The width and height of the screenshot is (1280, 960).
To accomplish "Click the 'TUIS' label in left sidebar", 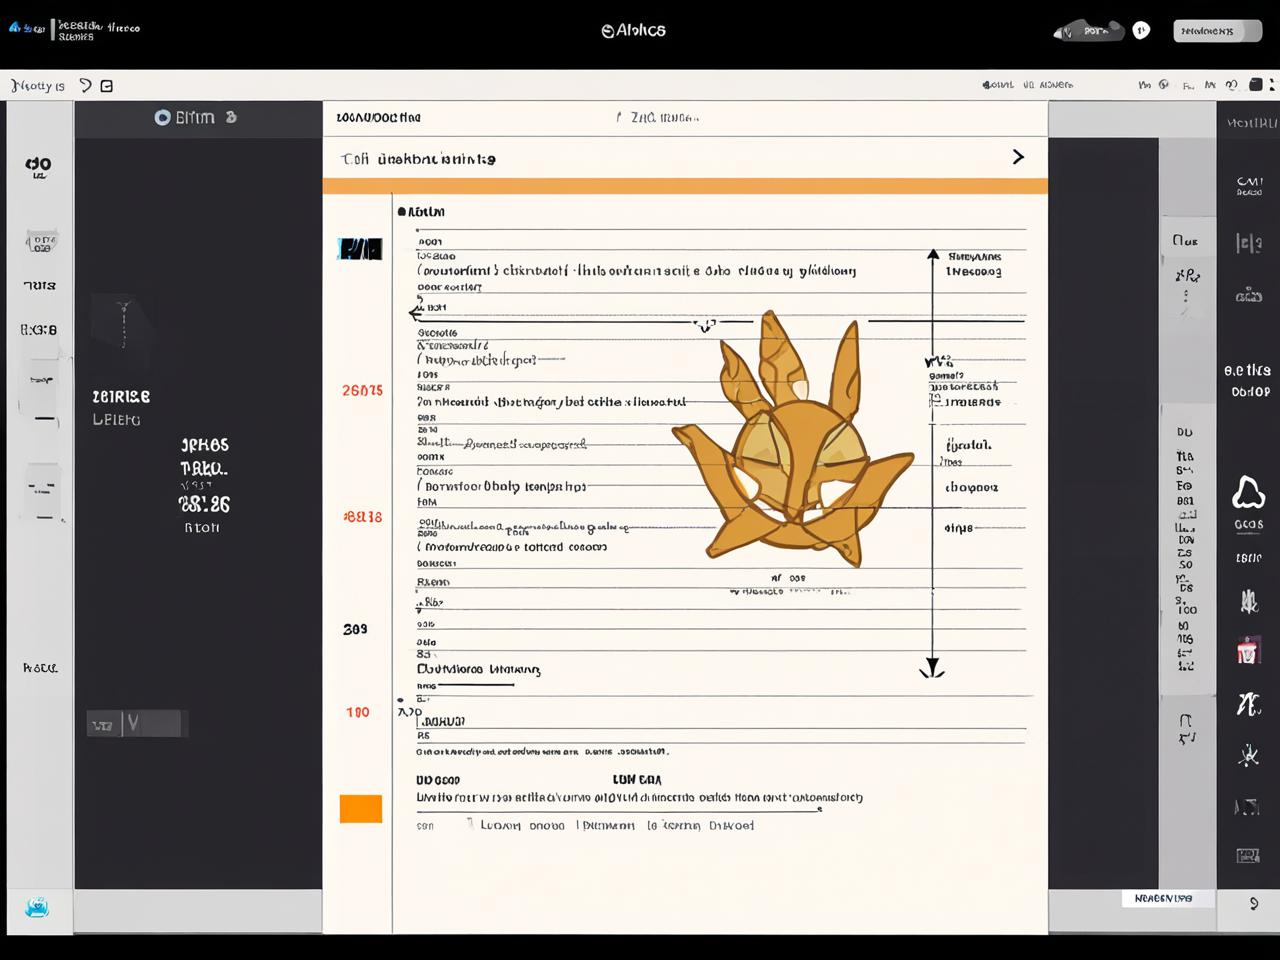I will point(40,285).
